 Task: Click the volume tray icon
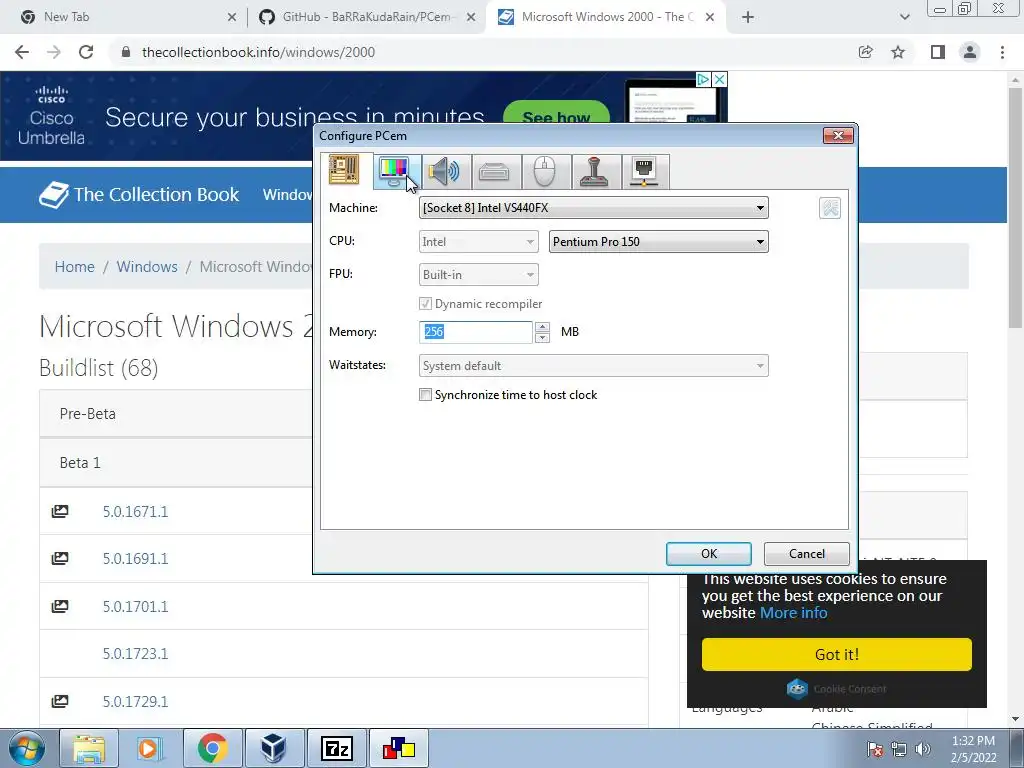[x=923, y=749]
